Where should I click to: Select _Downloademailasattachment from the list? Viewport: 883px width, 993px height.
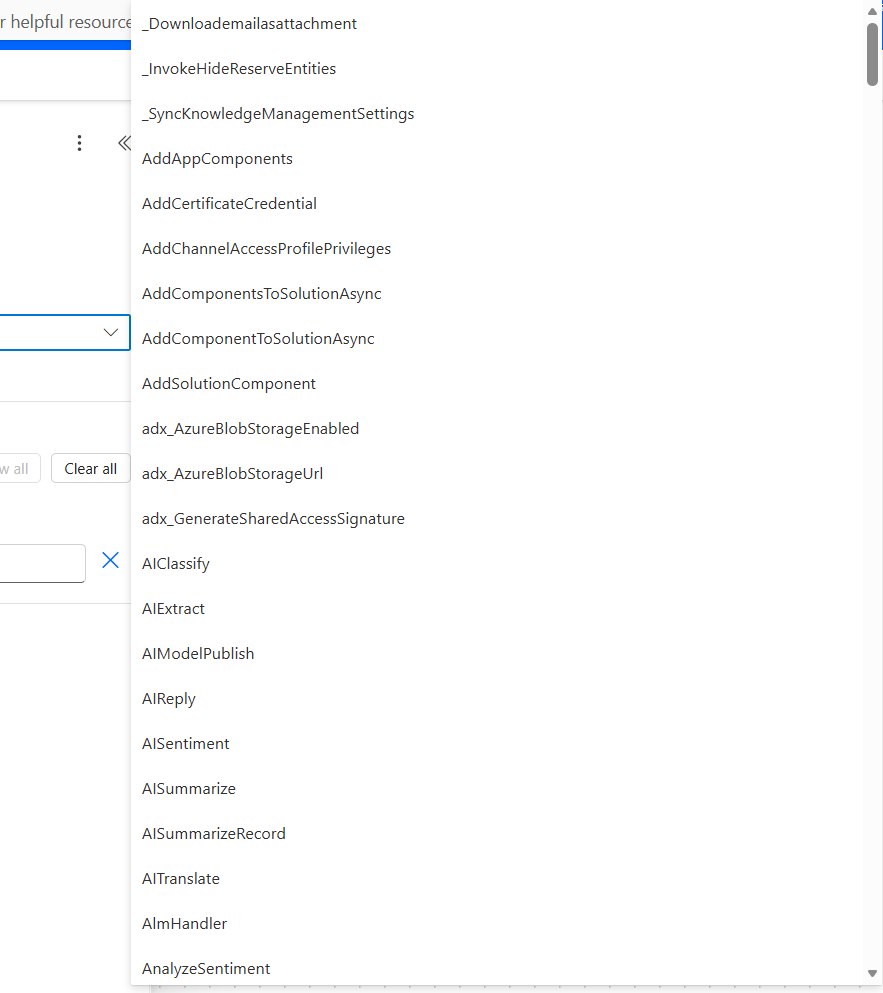coord(249,24)
